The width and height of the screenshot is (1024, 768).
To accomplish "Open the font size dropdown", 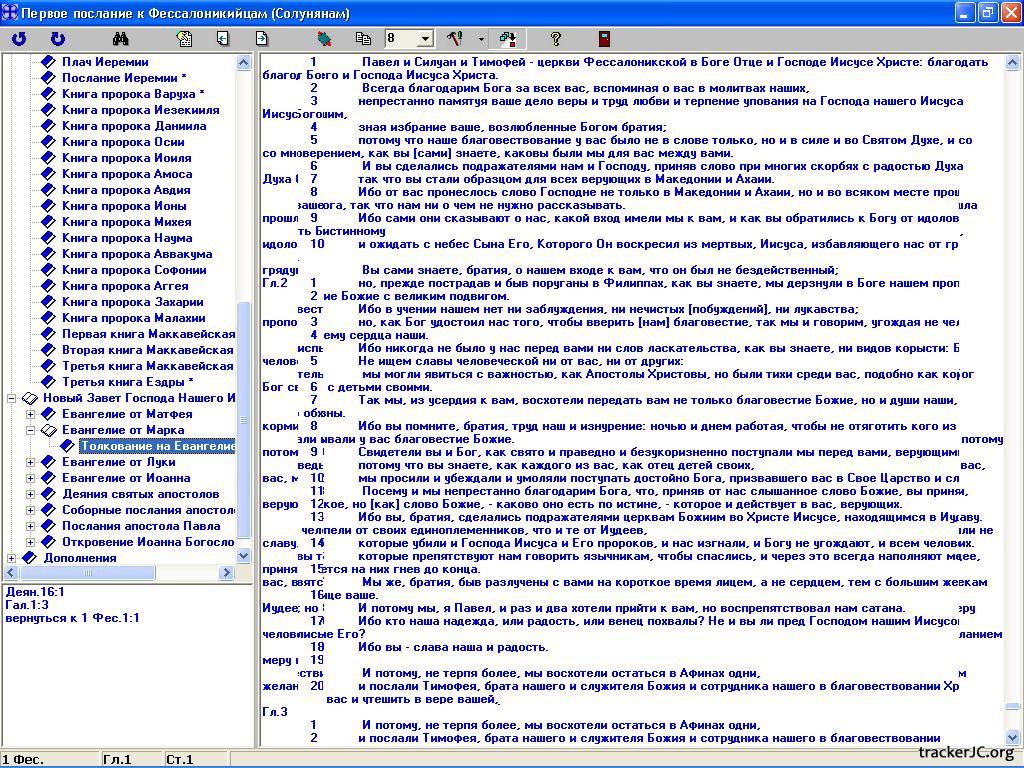I will pyautogui.click(x=424, y=39).
